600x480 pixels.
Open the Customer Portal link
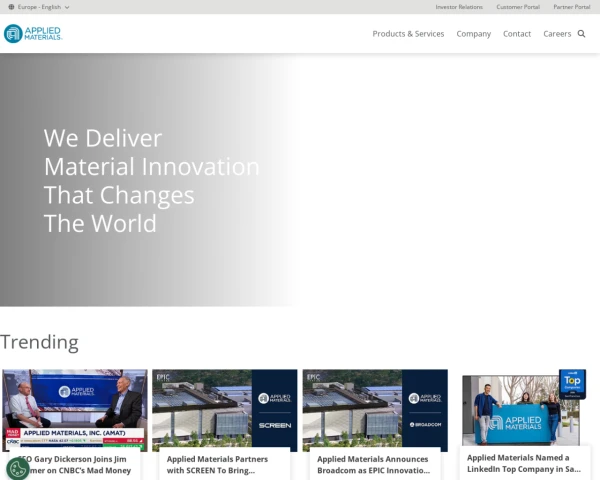518,7
